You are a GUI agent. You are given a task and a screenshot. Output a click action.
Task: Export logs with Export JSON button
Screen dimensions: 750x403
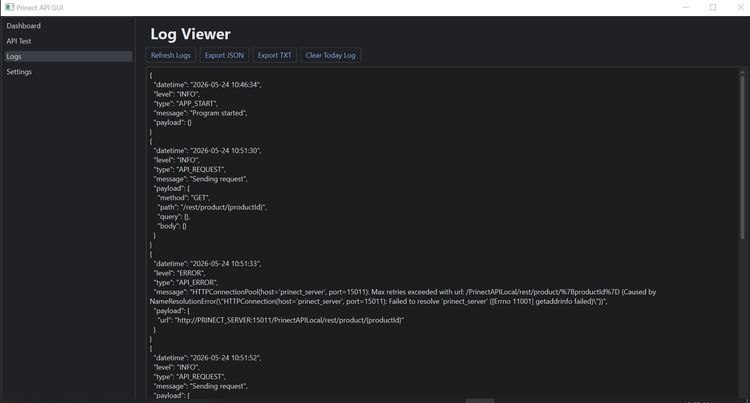(224, 55)
